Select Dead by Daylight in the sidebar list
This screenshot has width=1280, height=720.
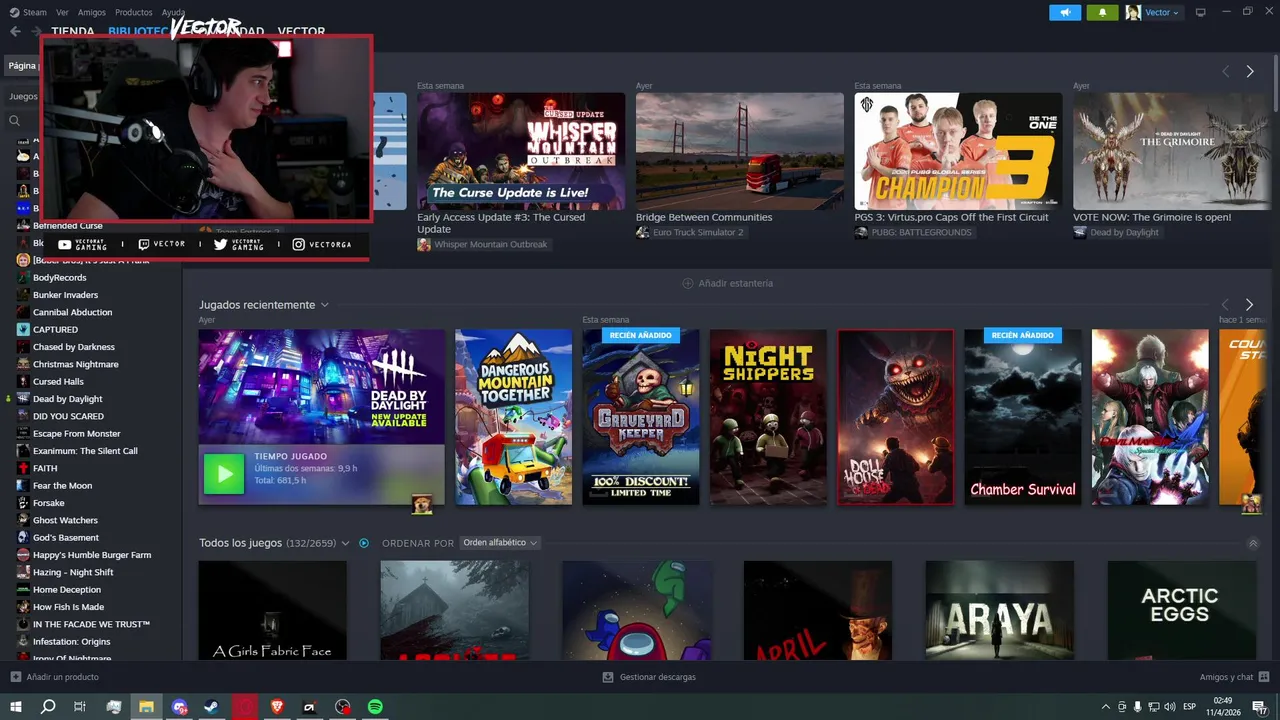point(67,399)
